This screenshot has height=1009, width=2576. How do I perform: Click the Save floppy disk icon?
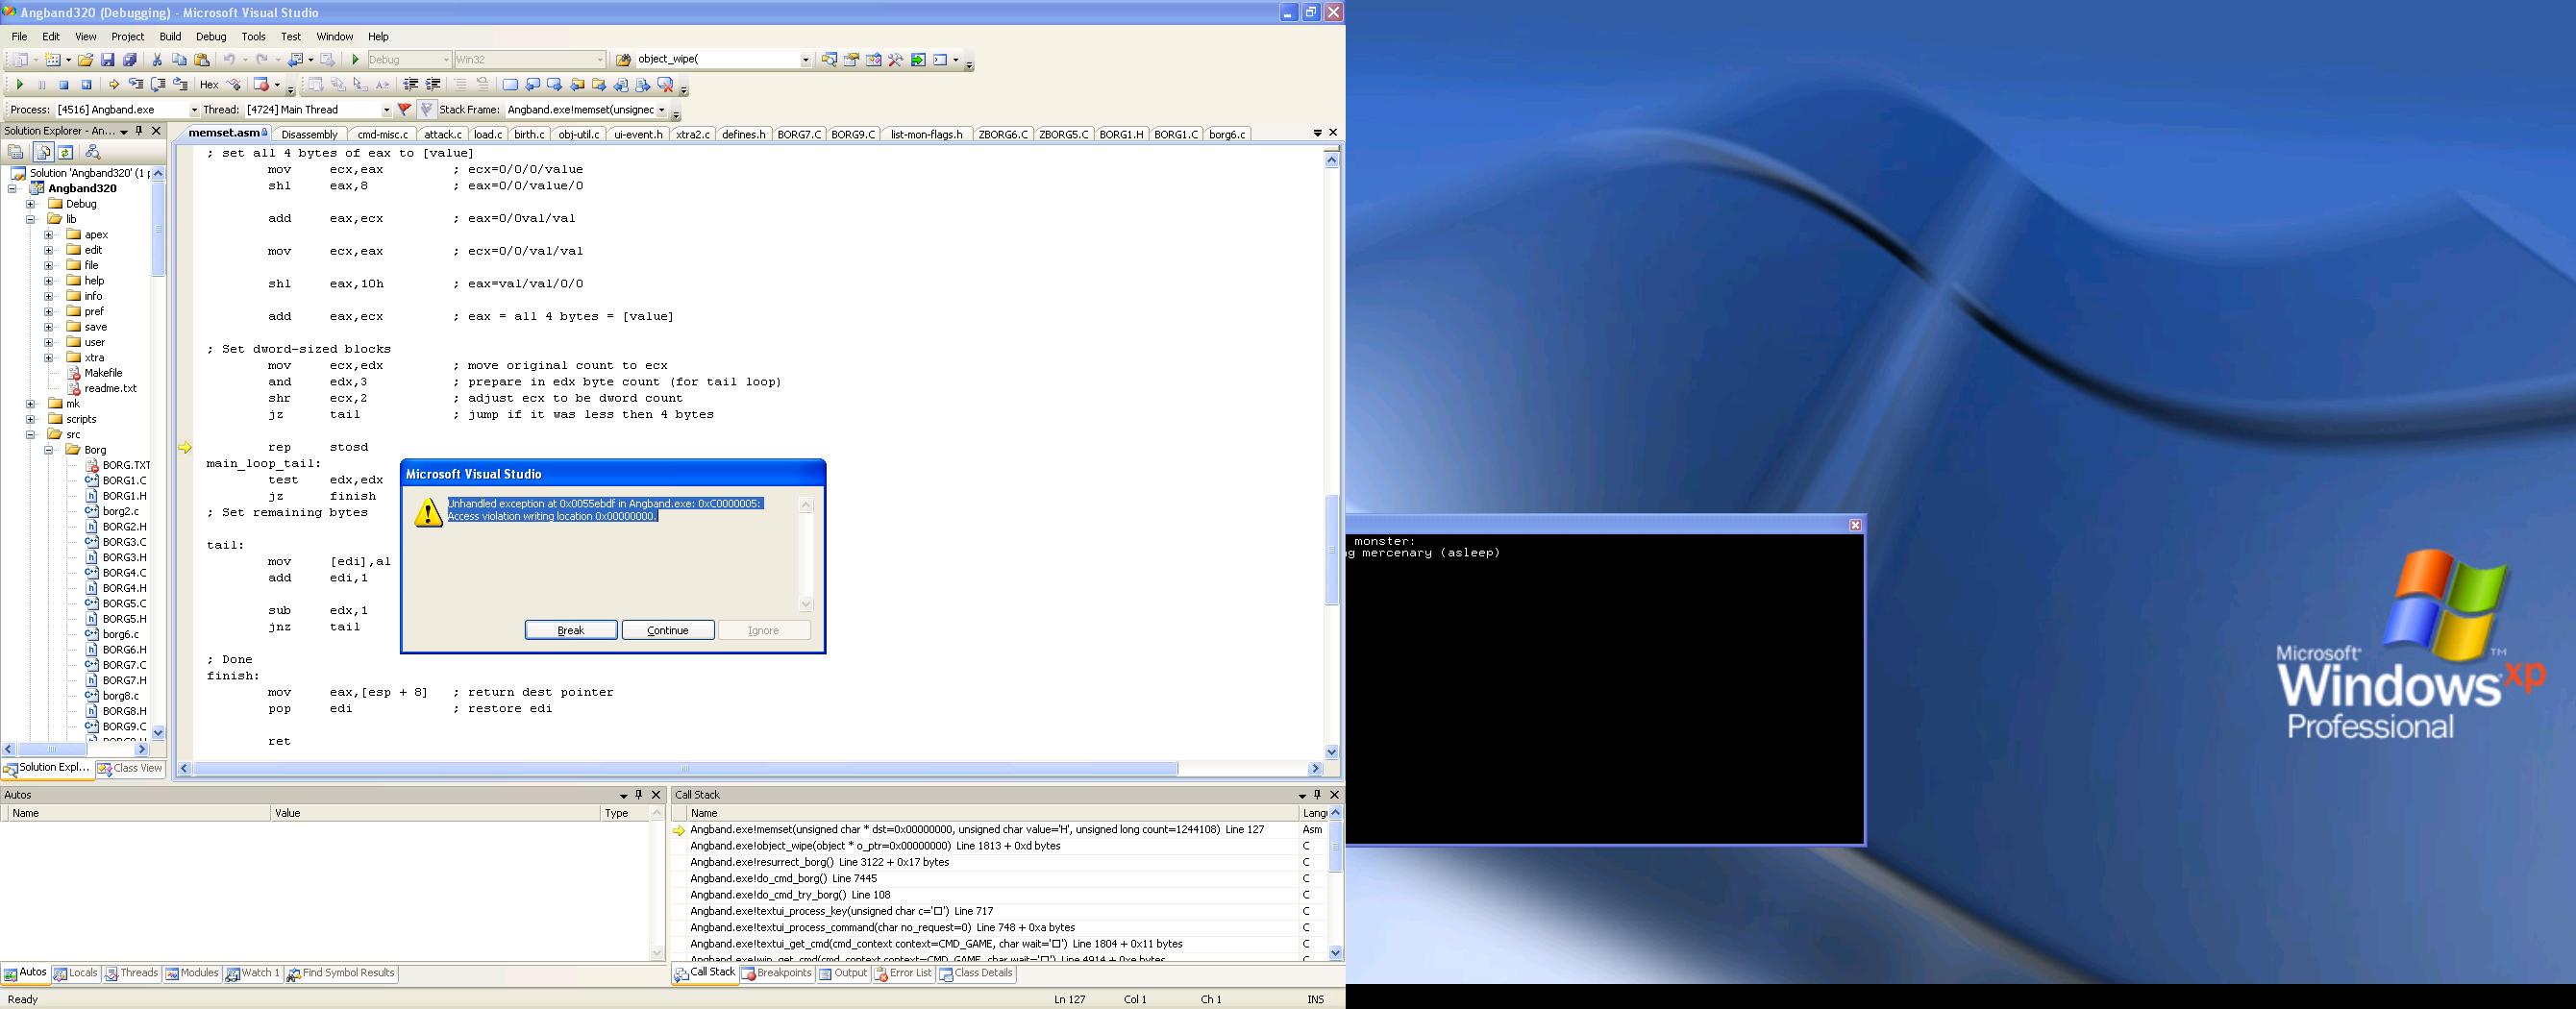pos(108,60)
